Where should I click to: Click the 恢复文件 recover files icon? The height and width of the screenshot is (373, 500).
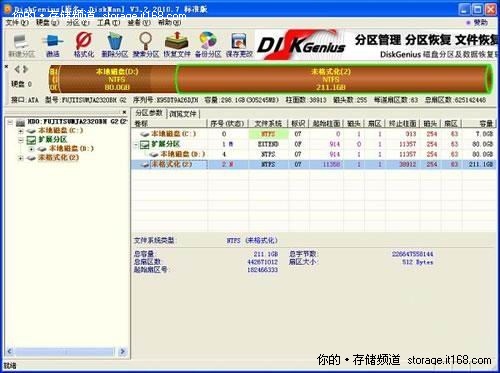[177, 45]
